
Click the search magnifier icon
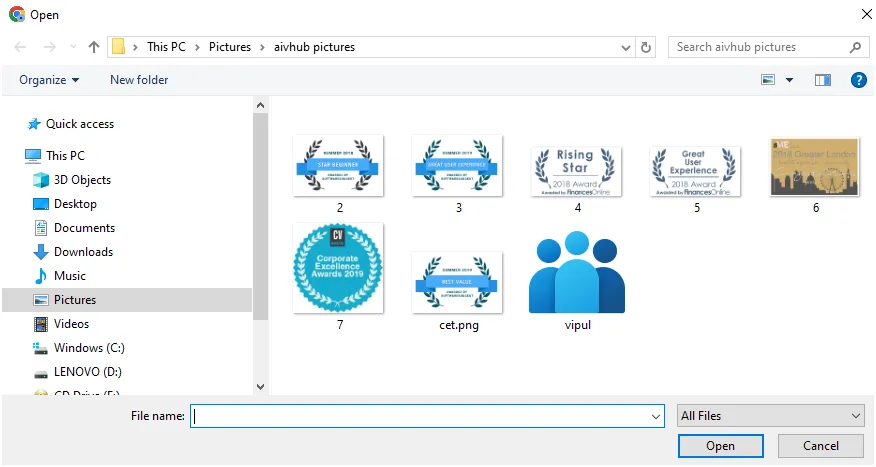point(855,47)
